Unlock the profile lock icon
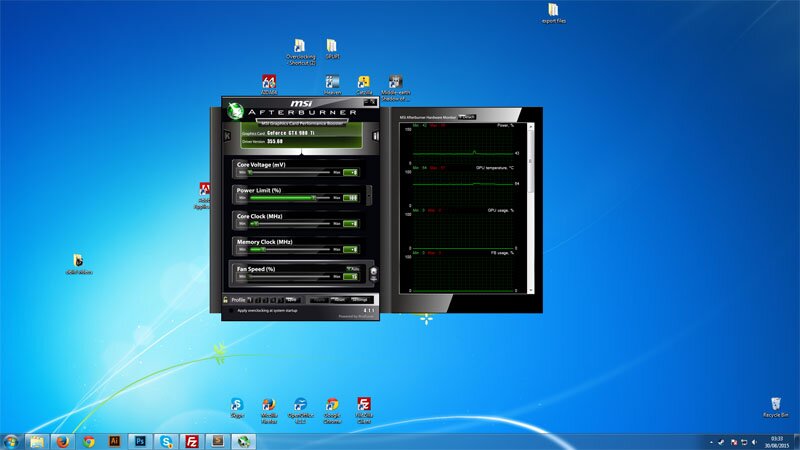This screenshot has width=800, height=450. coord(225,300)
